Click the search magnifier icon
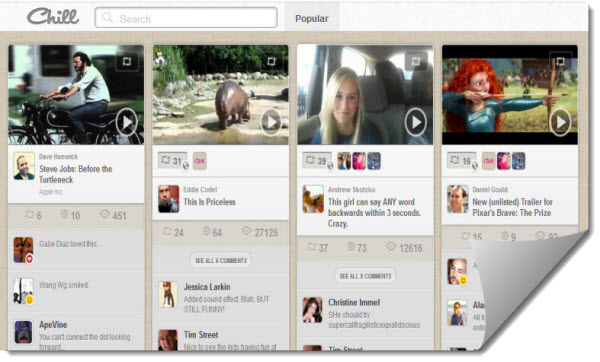The image size is (600, 362). coord(108,18)
